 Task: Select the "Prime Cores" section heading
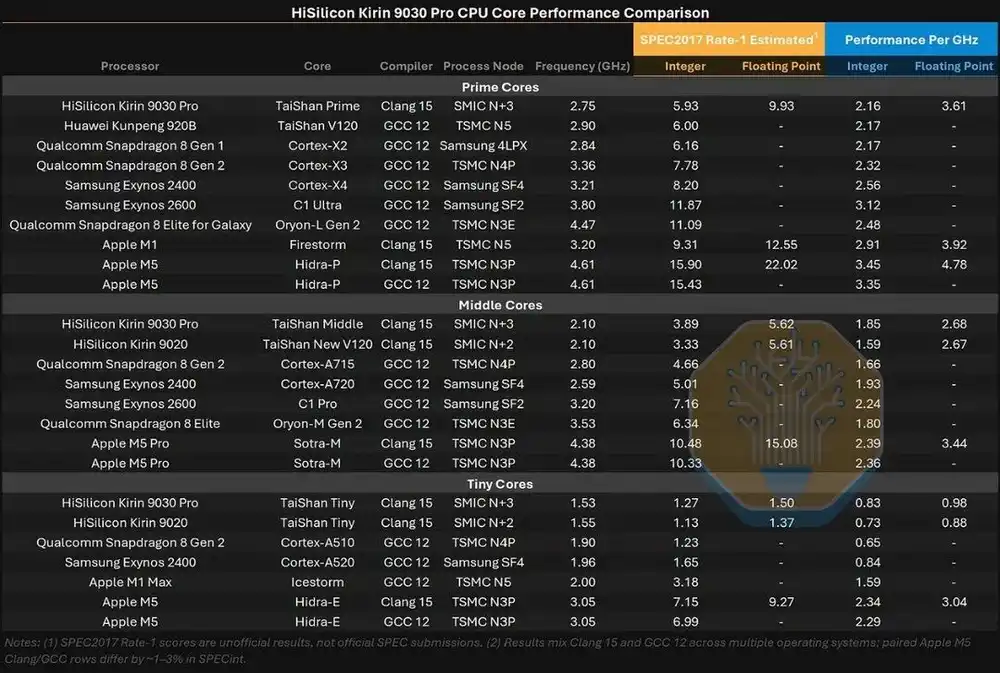(x=500, y=87)
